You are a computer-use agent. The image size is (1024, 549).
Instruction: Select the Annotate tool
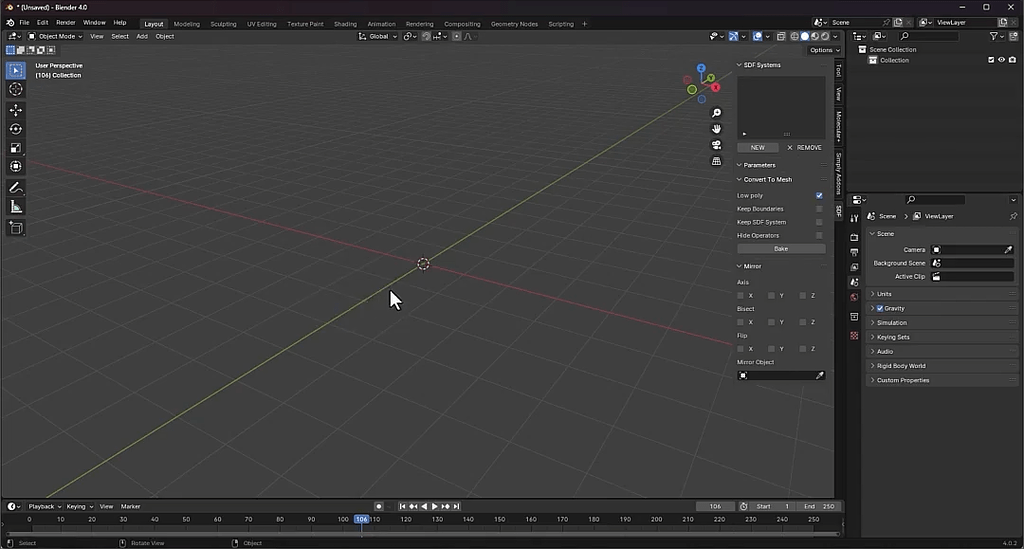[x=16, y=187]
